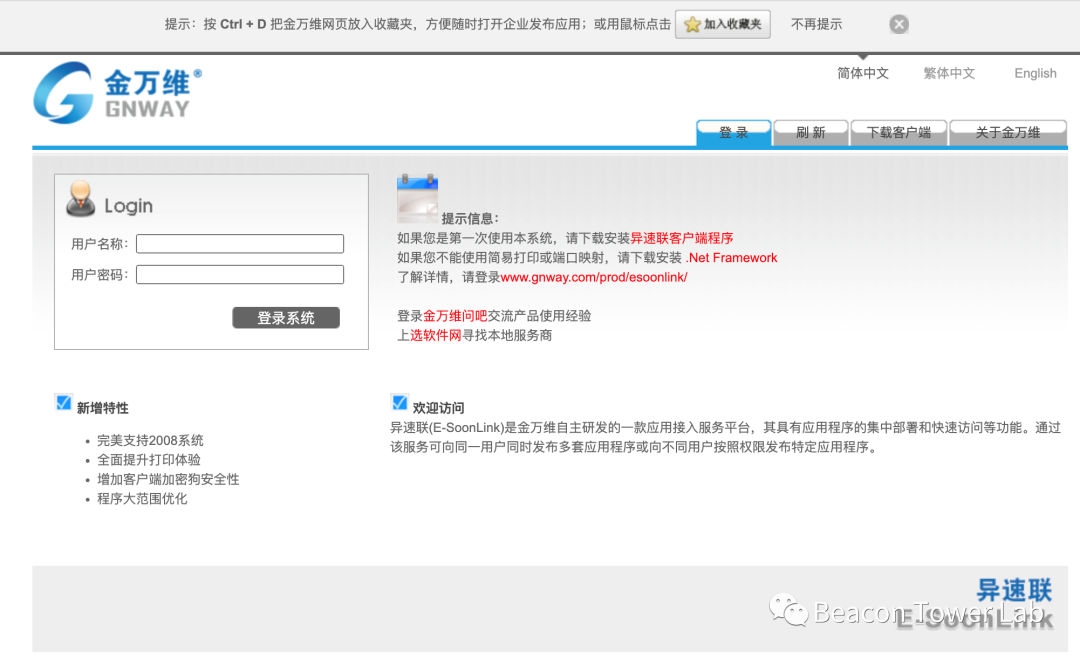Click the Login heading text
Screen dimensions: 1080x658
click(x=128, y=205)
